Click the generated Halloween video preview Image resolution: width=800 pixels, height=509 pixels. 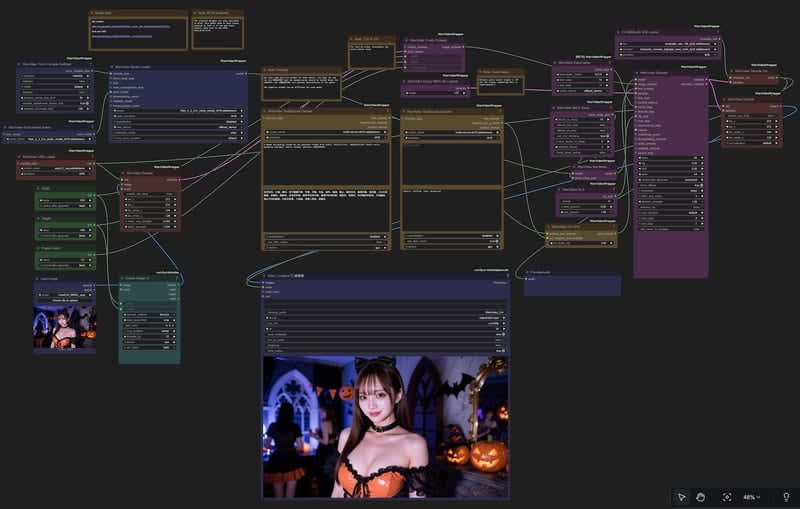pos(386,426)
